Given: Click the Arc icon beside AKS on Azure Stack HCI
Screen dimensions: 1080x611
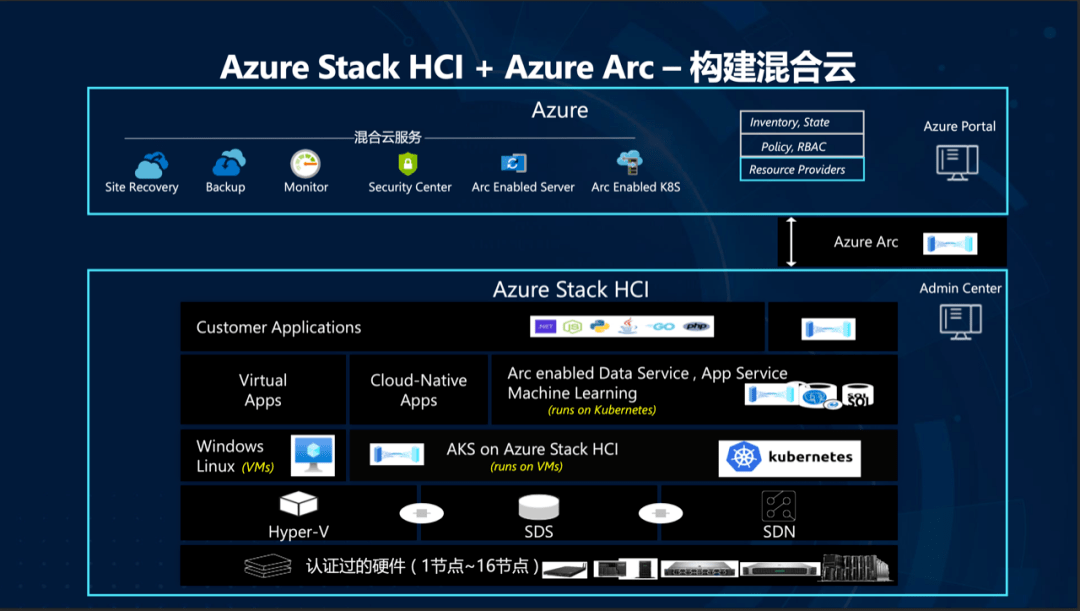Looking at the screenshot, I should [x=397, y=455].
